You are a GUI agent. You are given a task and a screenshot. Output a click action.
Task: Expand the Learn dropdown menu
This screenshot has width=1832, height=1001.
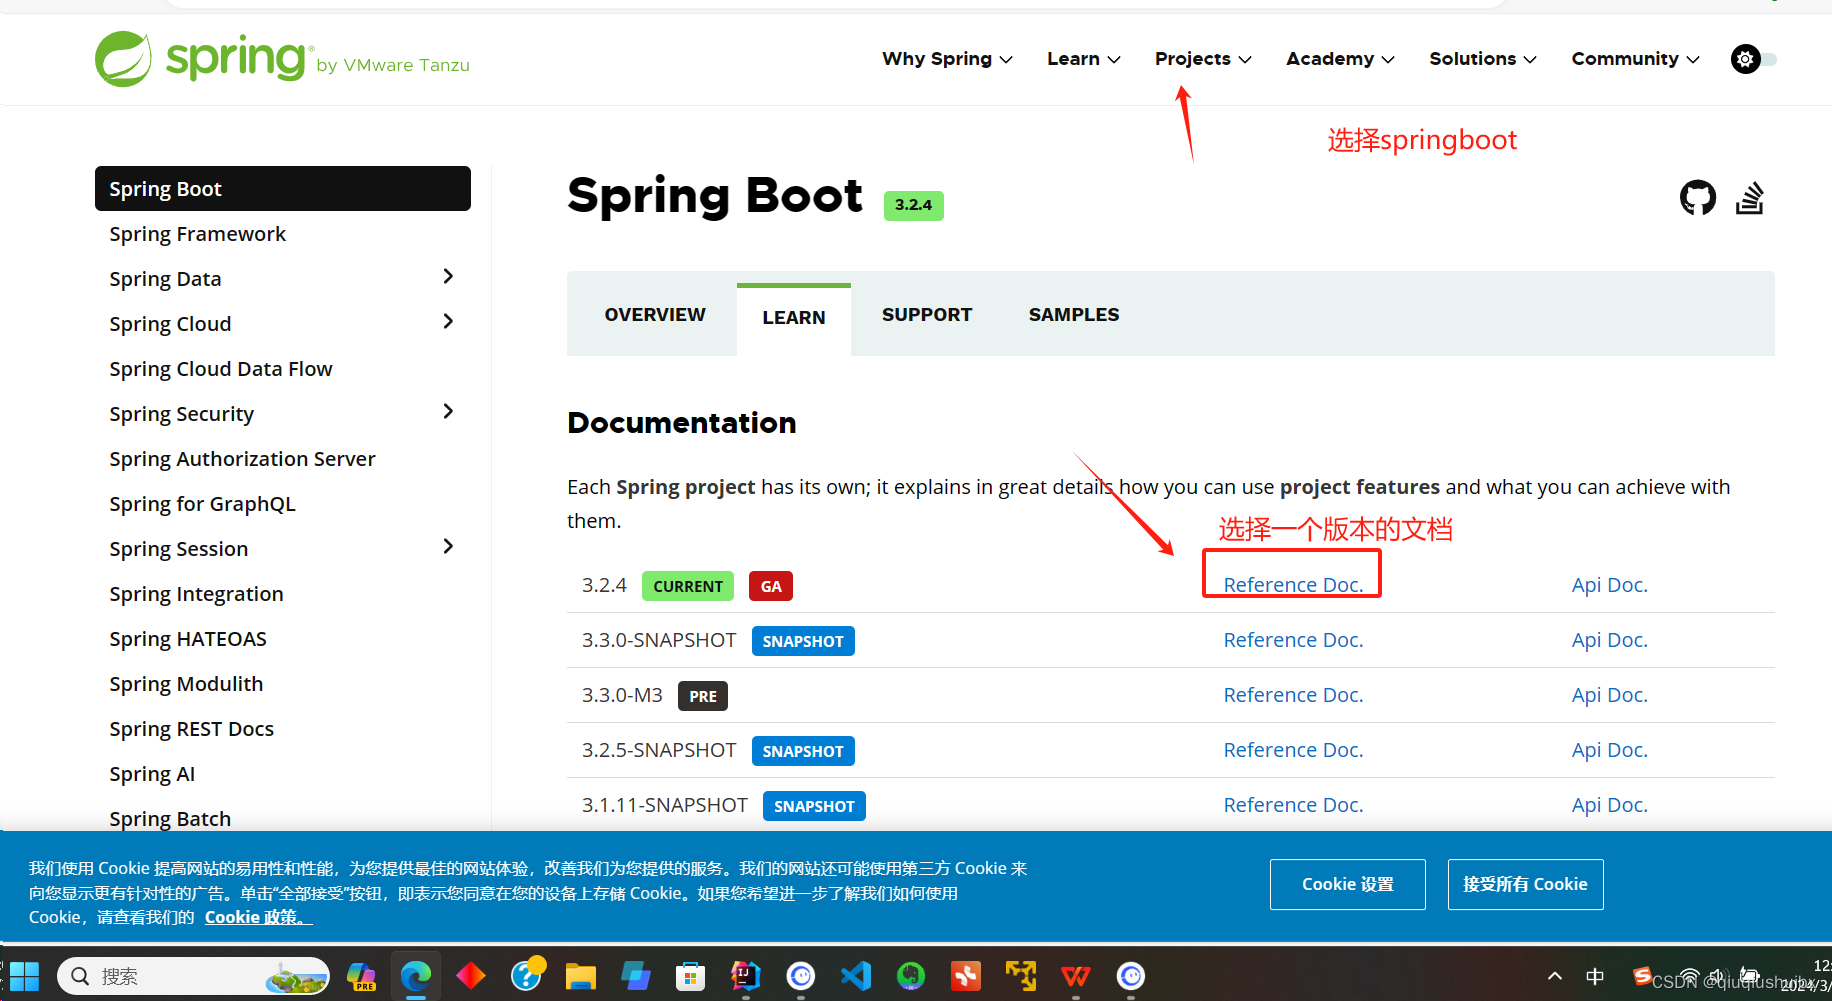(x=1084, y=59)
